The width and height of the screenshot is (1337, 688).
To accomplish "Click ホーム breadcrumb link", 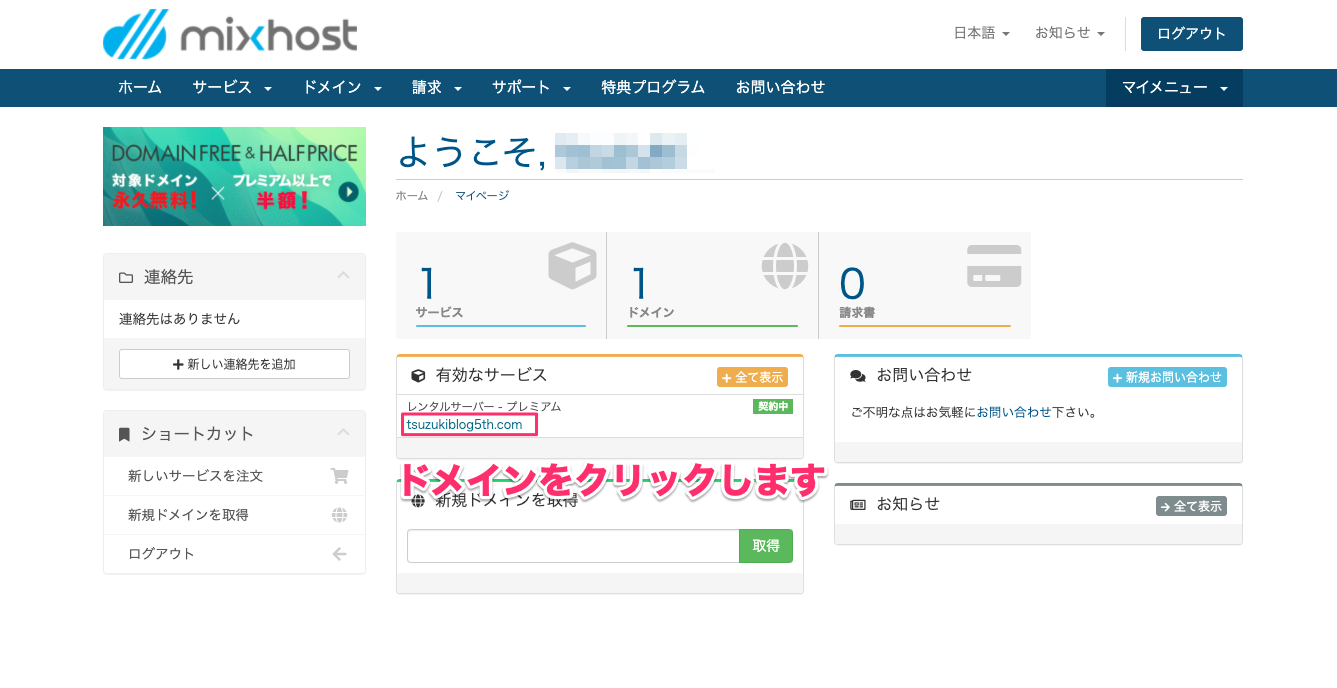I will (411, 195).
